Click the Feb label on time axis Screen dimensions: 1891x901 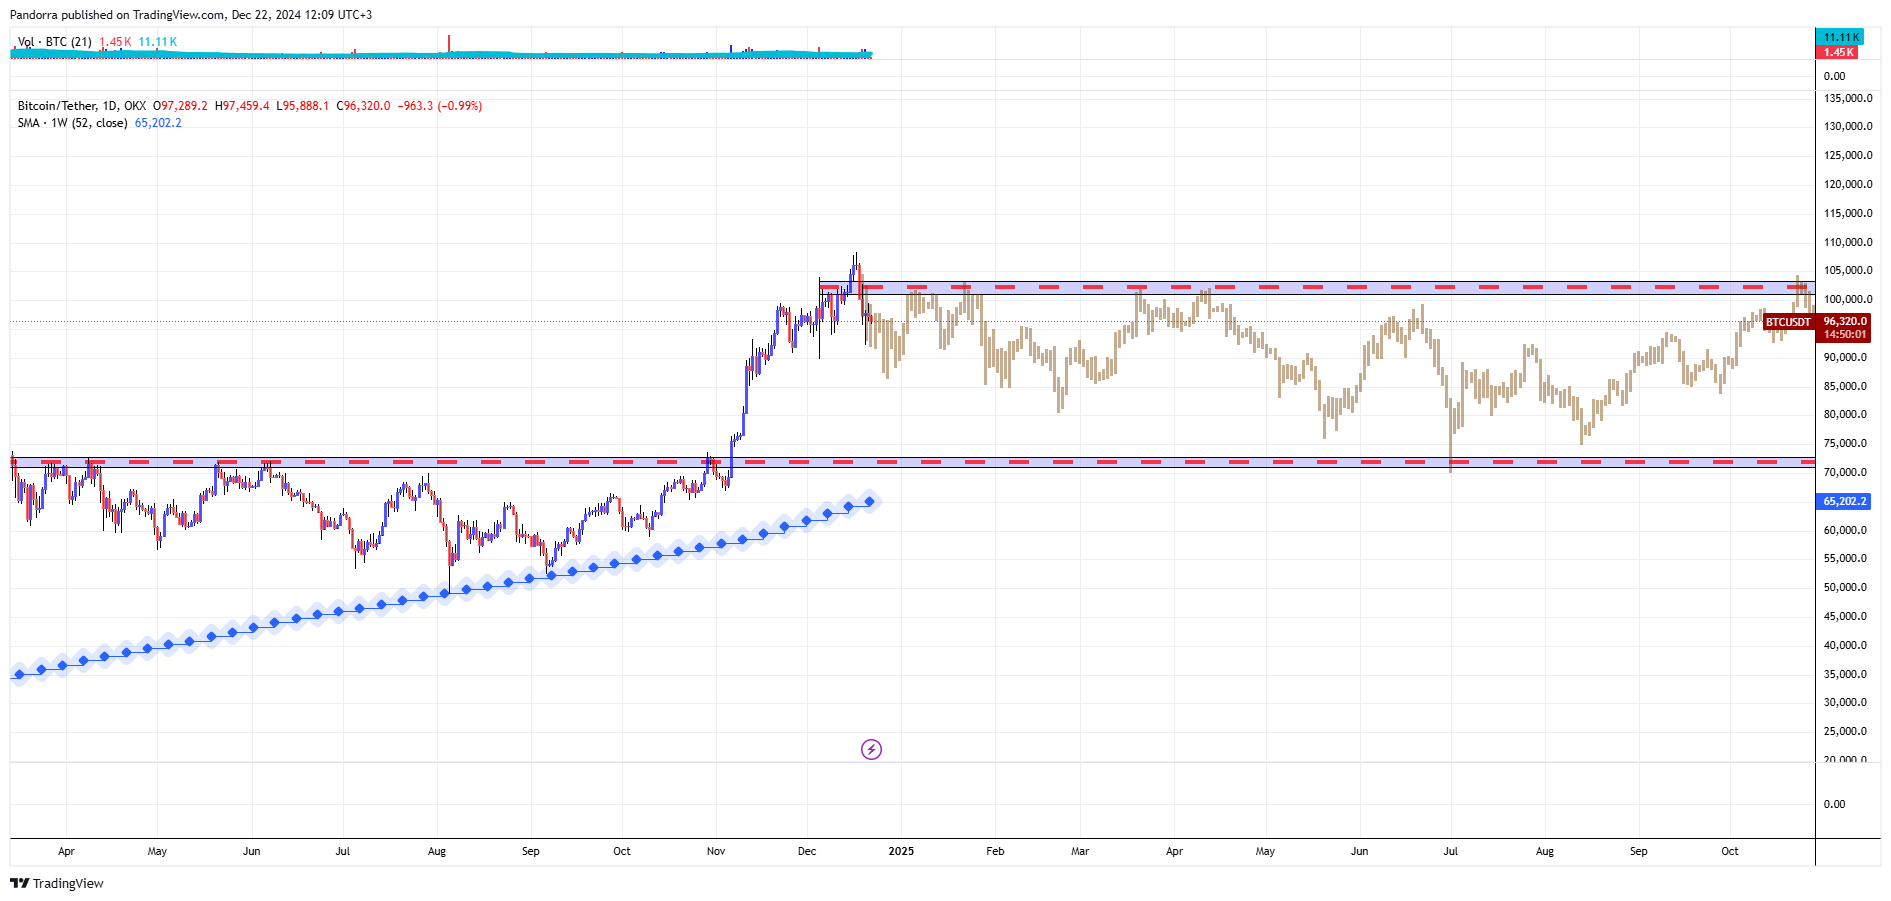coord(995,851)
